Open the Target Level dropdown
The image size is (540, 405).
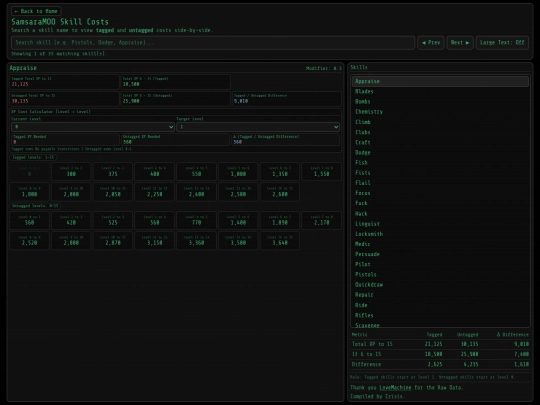pos(258,127)
